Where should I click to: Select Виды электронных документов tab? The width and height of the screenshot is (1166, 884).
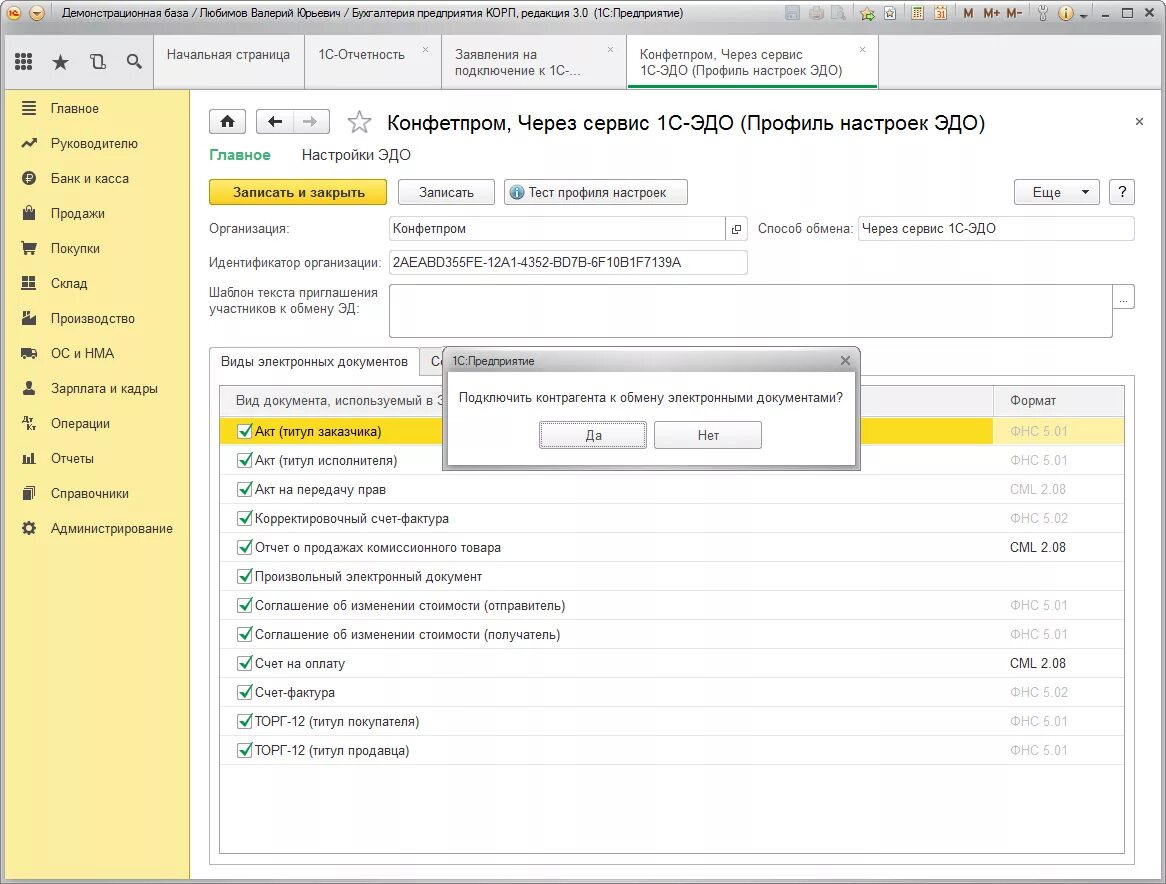pyautogui.click(x=314, y=361)
